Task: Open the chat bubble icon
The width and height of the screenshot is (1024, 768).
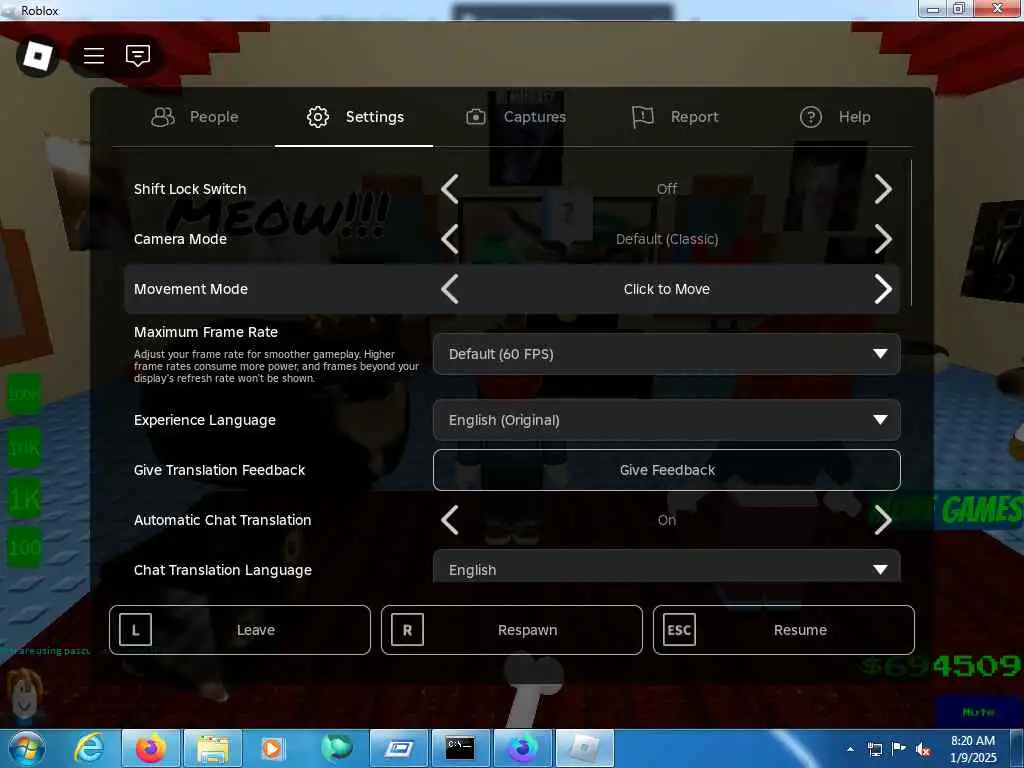Action: 138,56
